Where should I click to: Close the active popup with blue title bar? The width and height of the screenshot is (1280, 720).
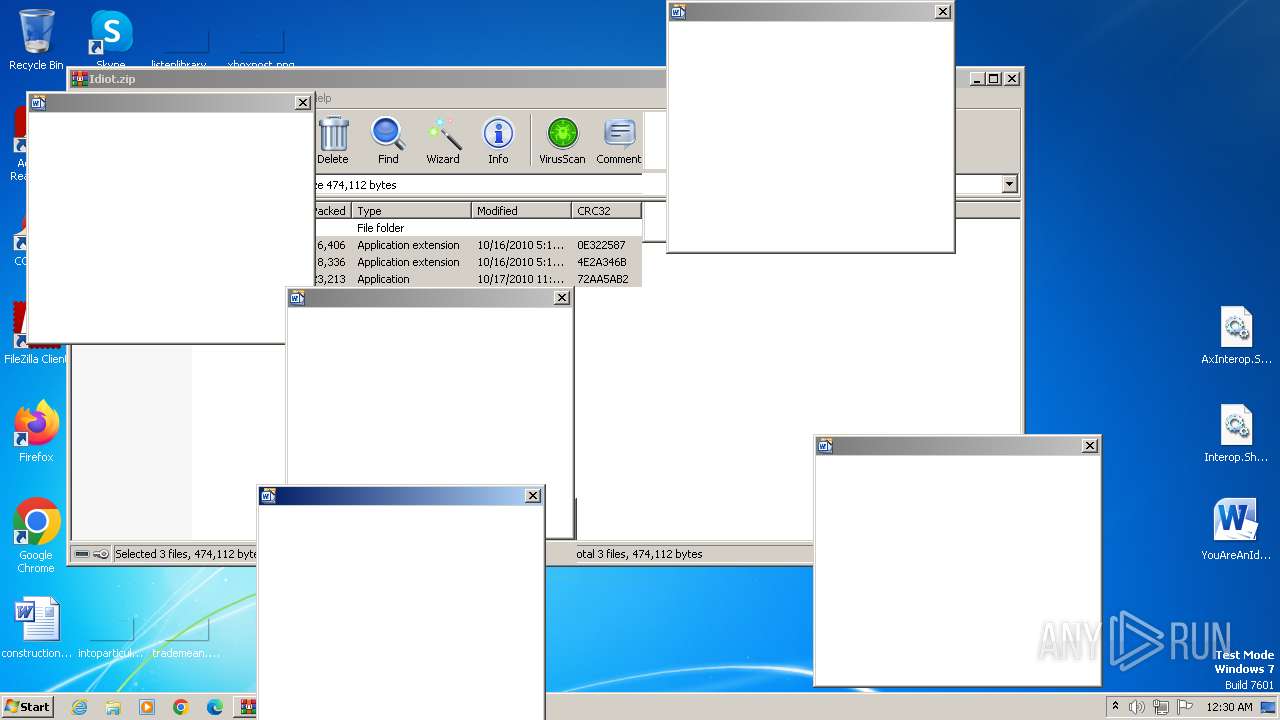(x=533, y=495)
